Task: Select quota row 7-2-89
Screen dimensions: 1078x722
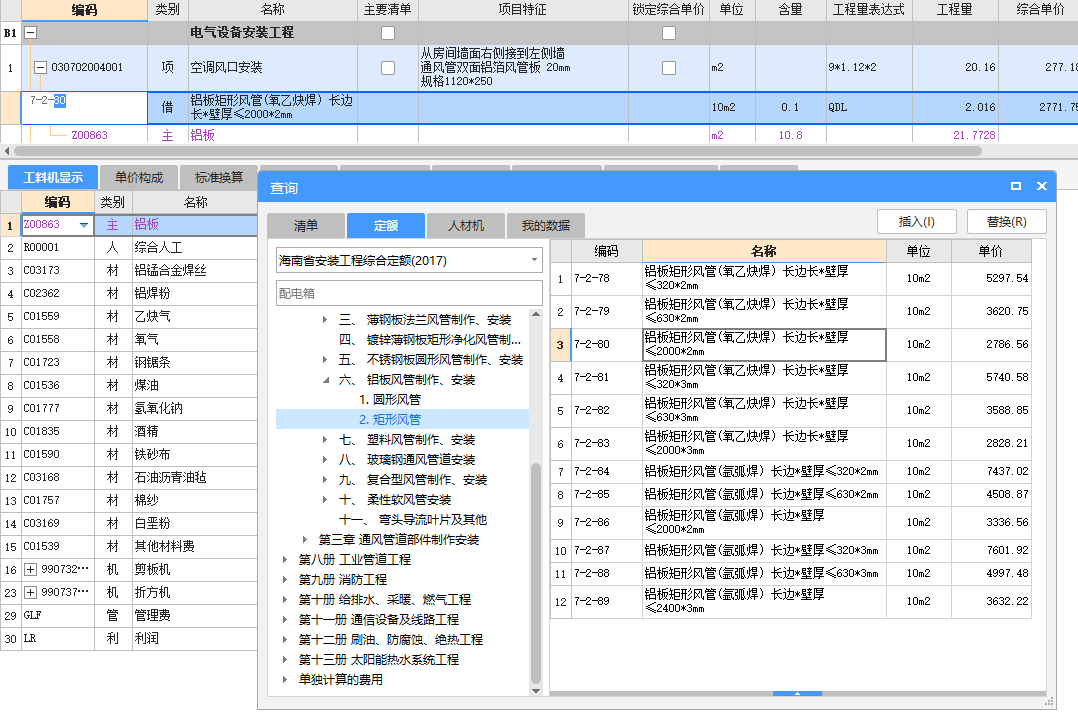Action: [x=791, y=601]
